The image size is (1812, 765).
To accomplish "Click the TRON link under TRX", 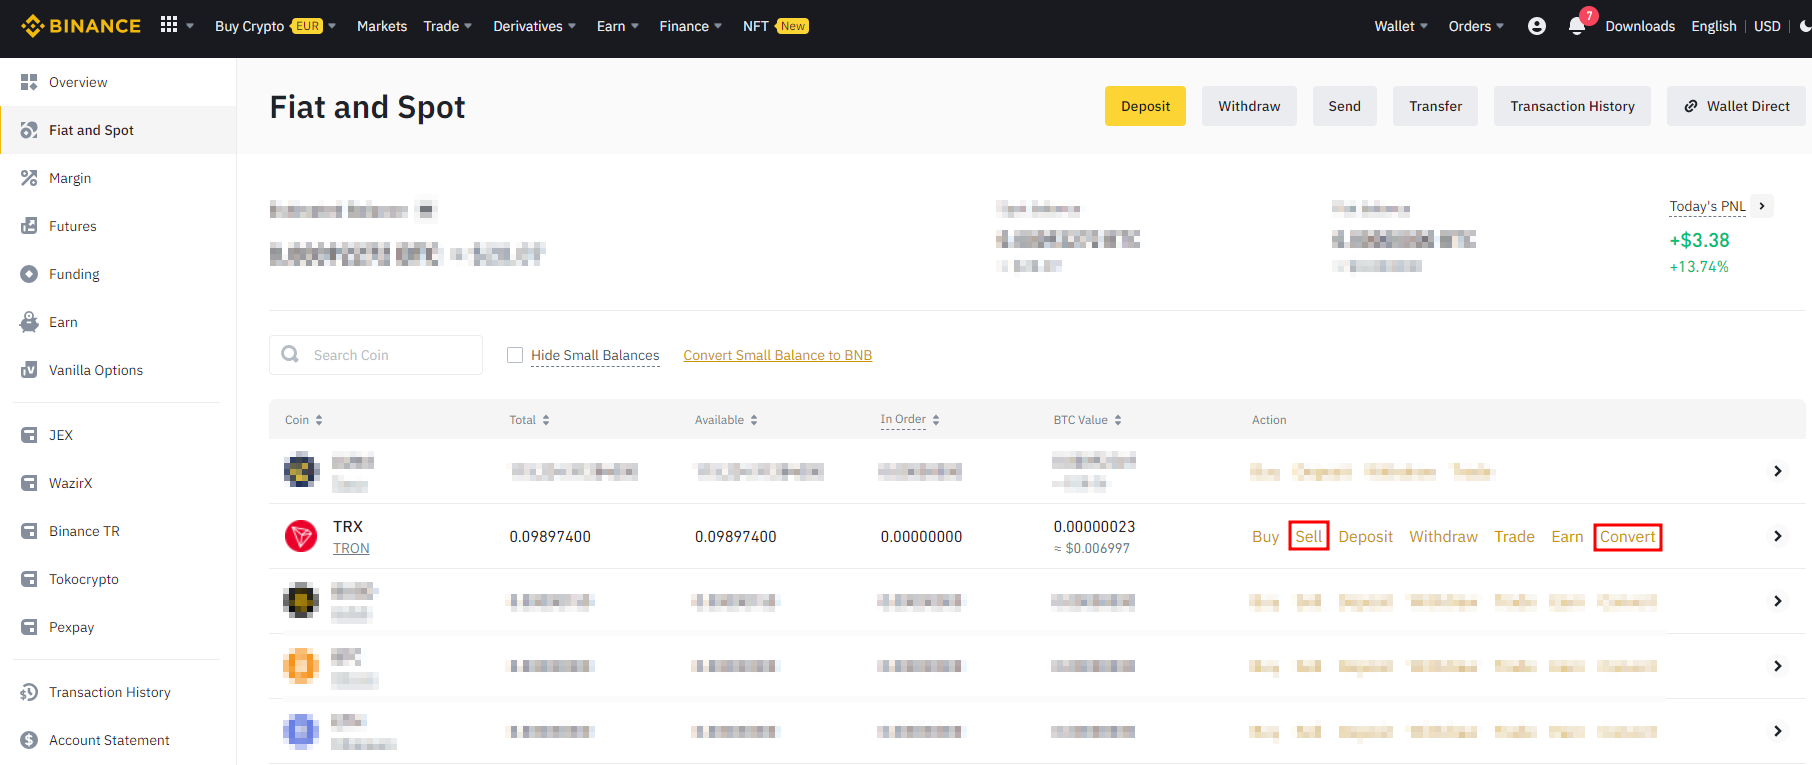I will [x=351, y=548].
